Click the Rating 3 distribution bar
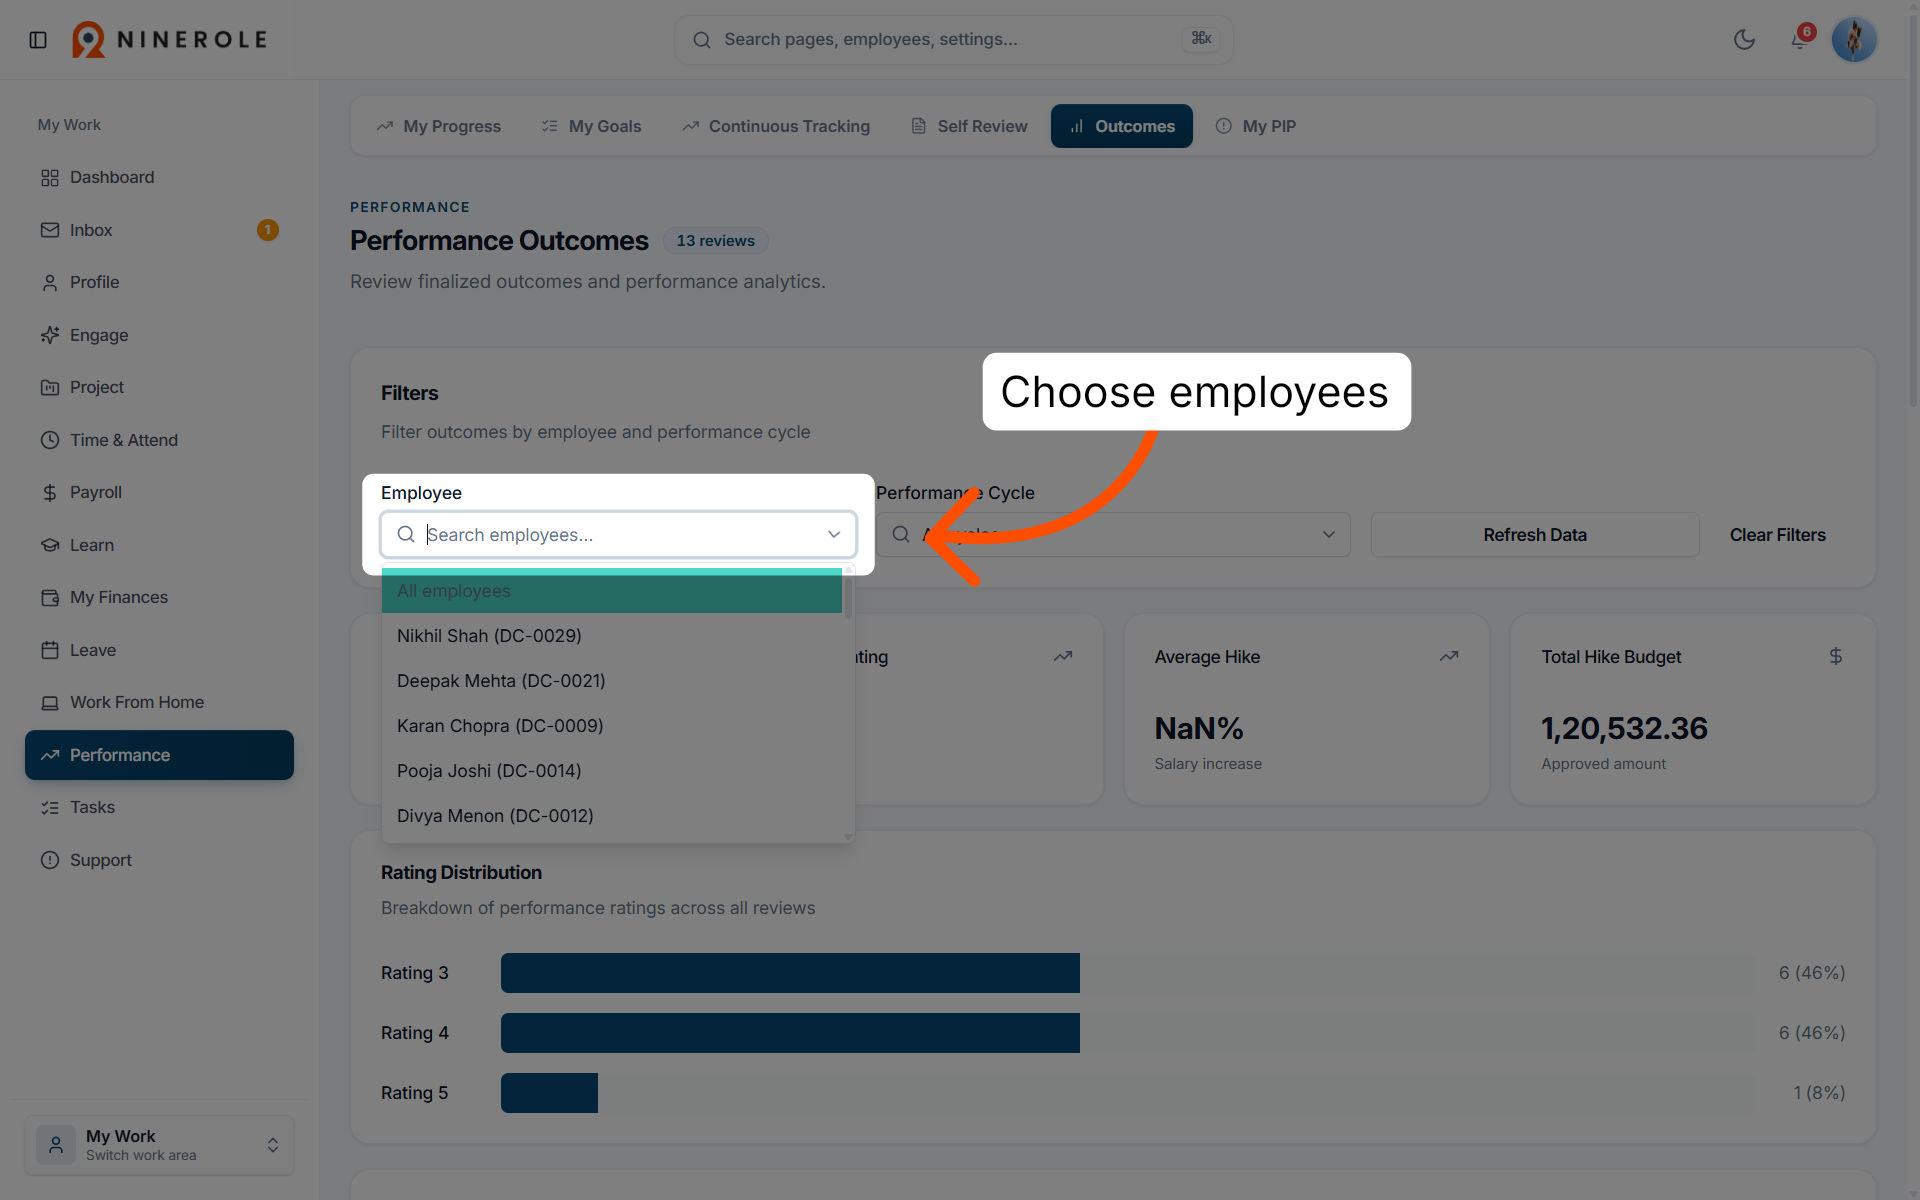Screen dimensions: 1920x1200 point(790,973)
